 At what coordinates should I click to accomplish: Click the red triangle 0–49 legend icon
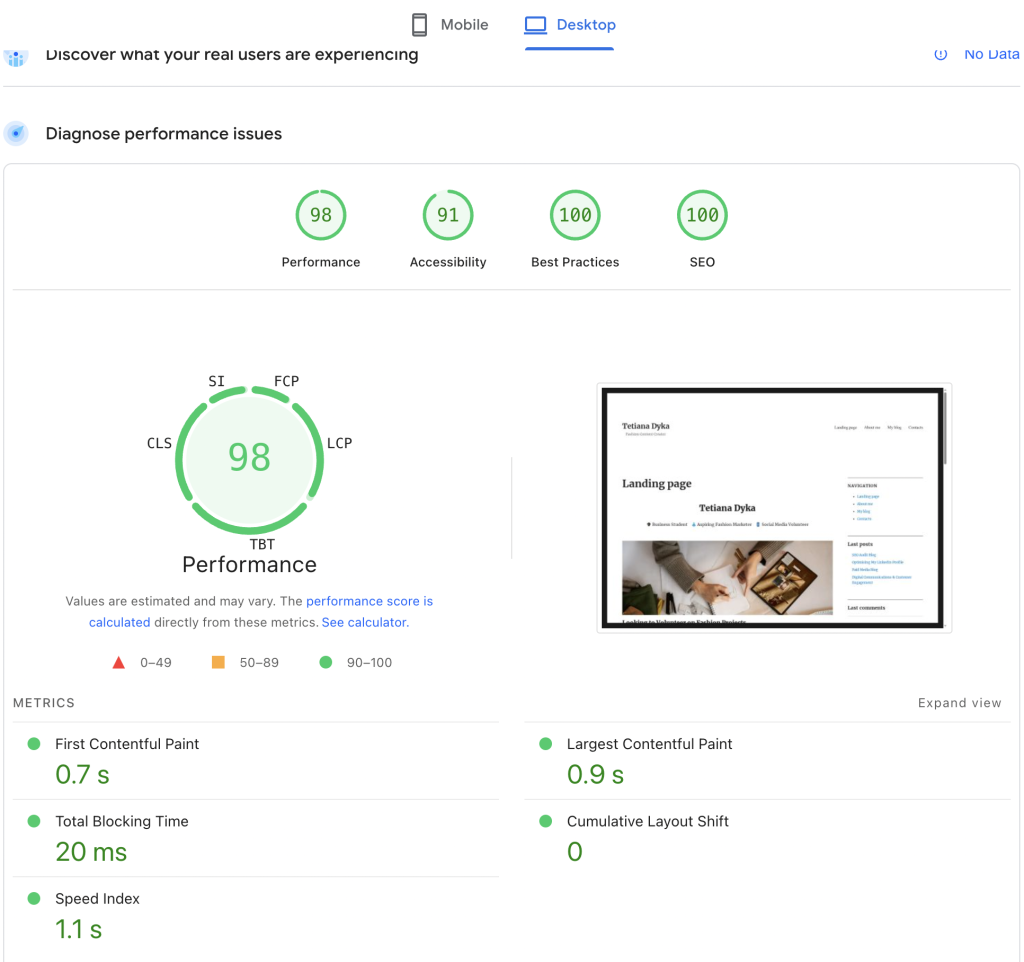pos(119,662)
